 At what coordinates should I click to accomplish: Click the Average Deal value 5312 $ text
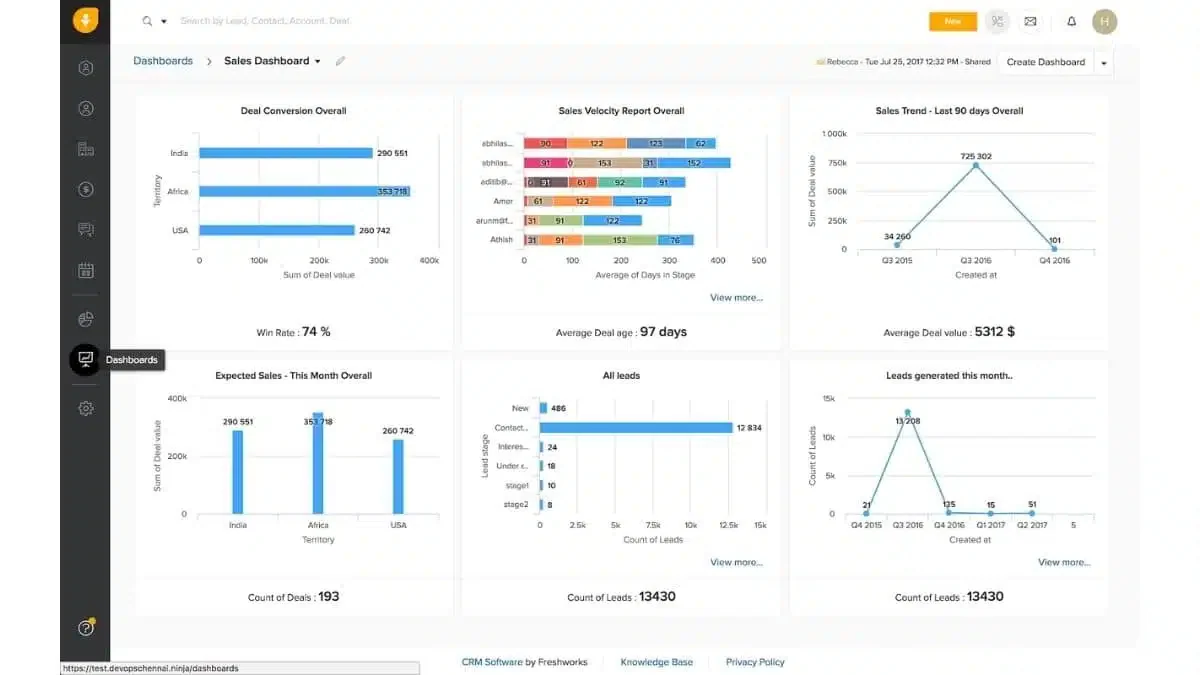[x=949, y=332]
